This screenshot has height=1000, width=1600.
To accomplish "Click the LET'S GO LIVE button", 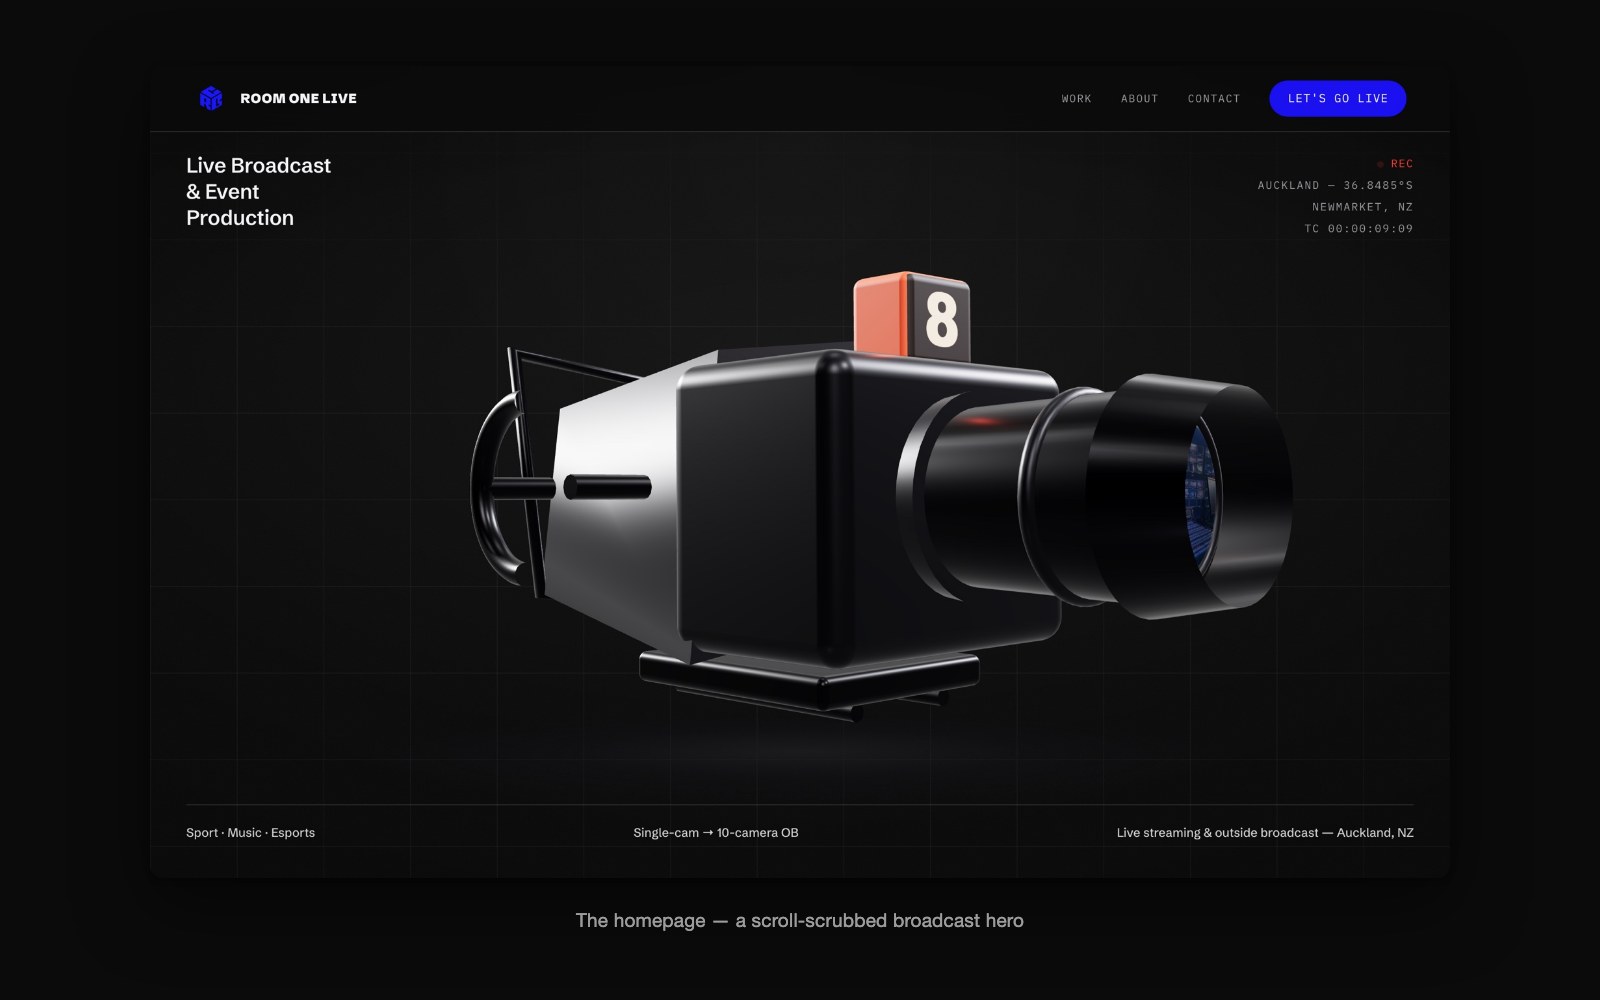I will [x=1337, y=98].
